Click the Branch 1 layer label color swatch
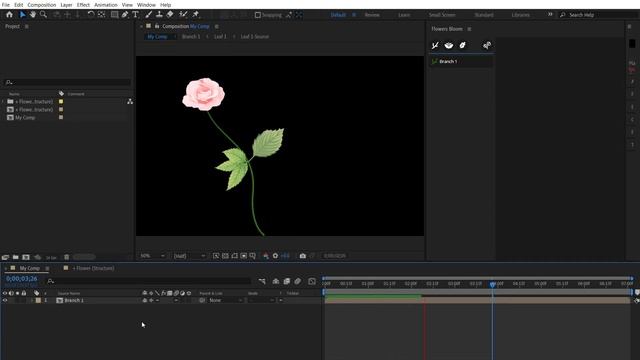This screenshot has width=640, height=360. [x=38, y=300]
